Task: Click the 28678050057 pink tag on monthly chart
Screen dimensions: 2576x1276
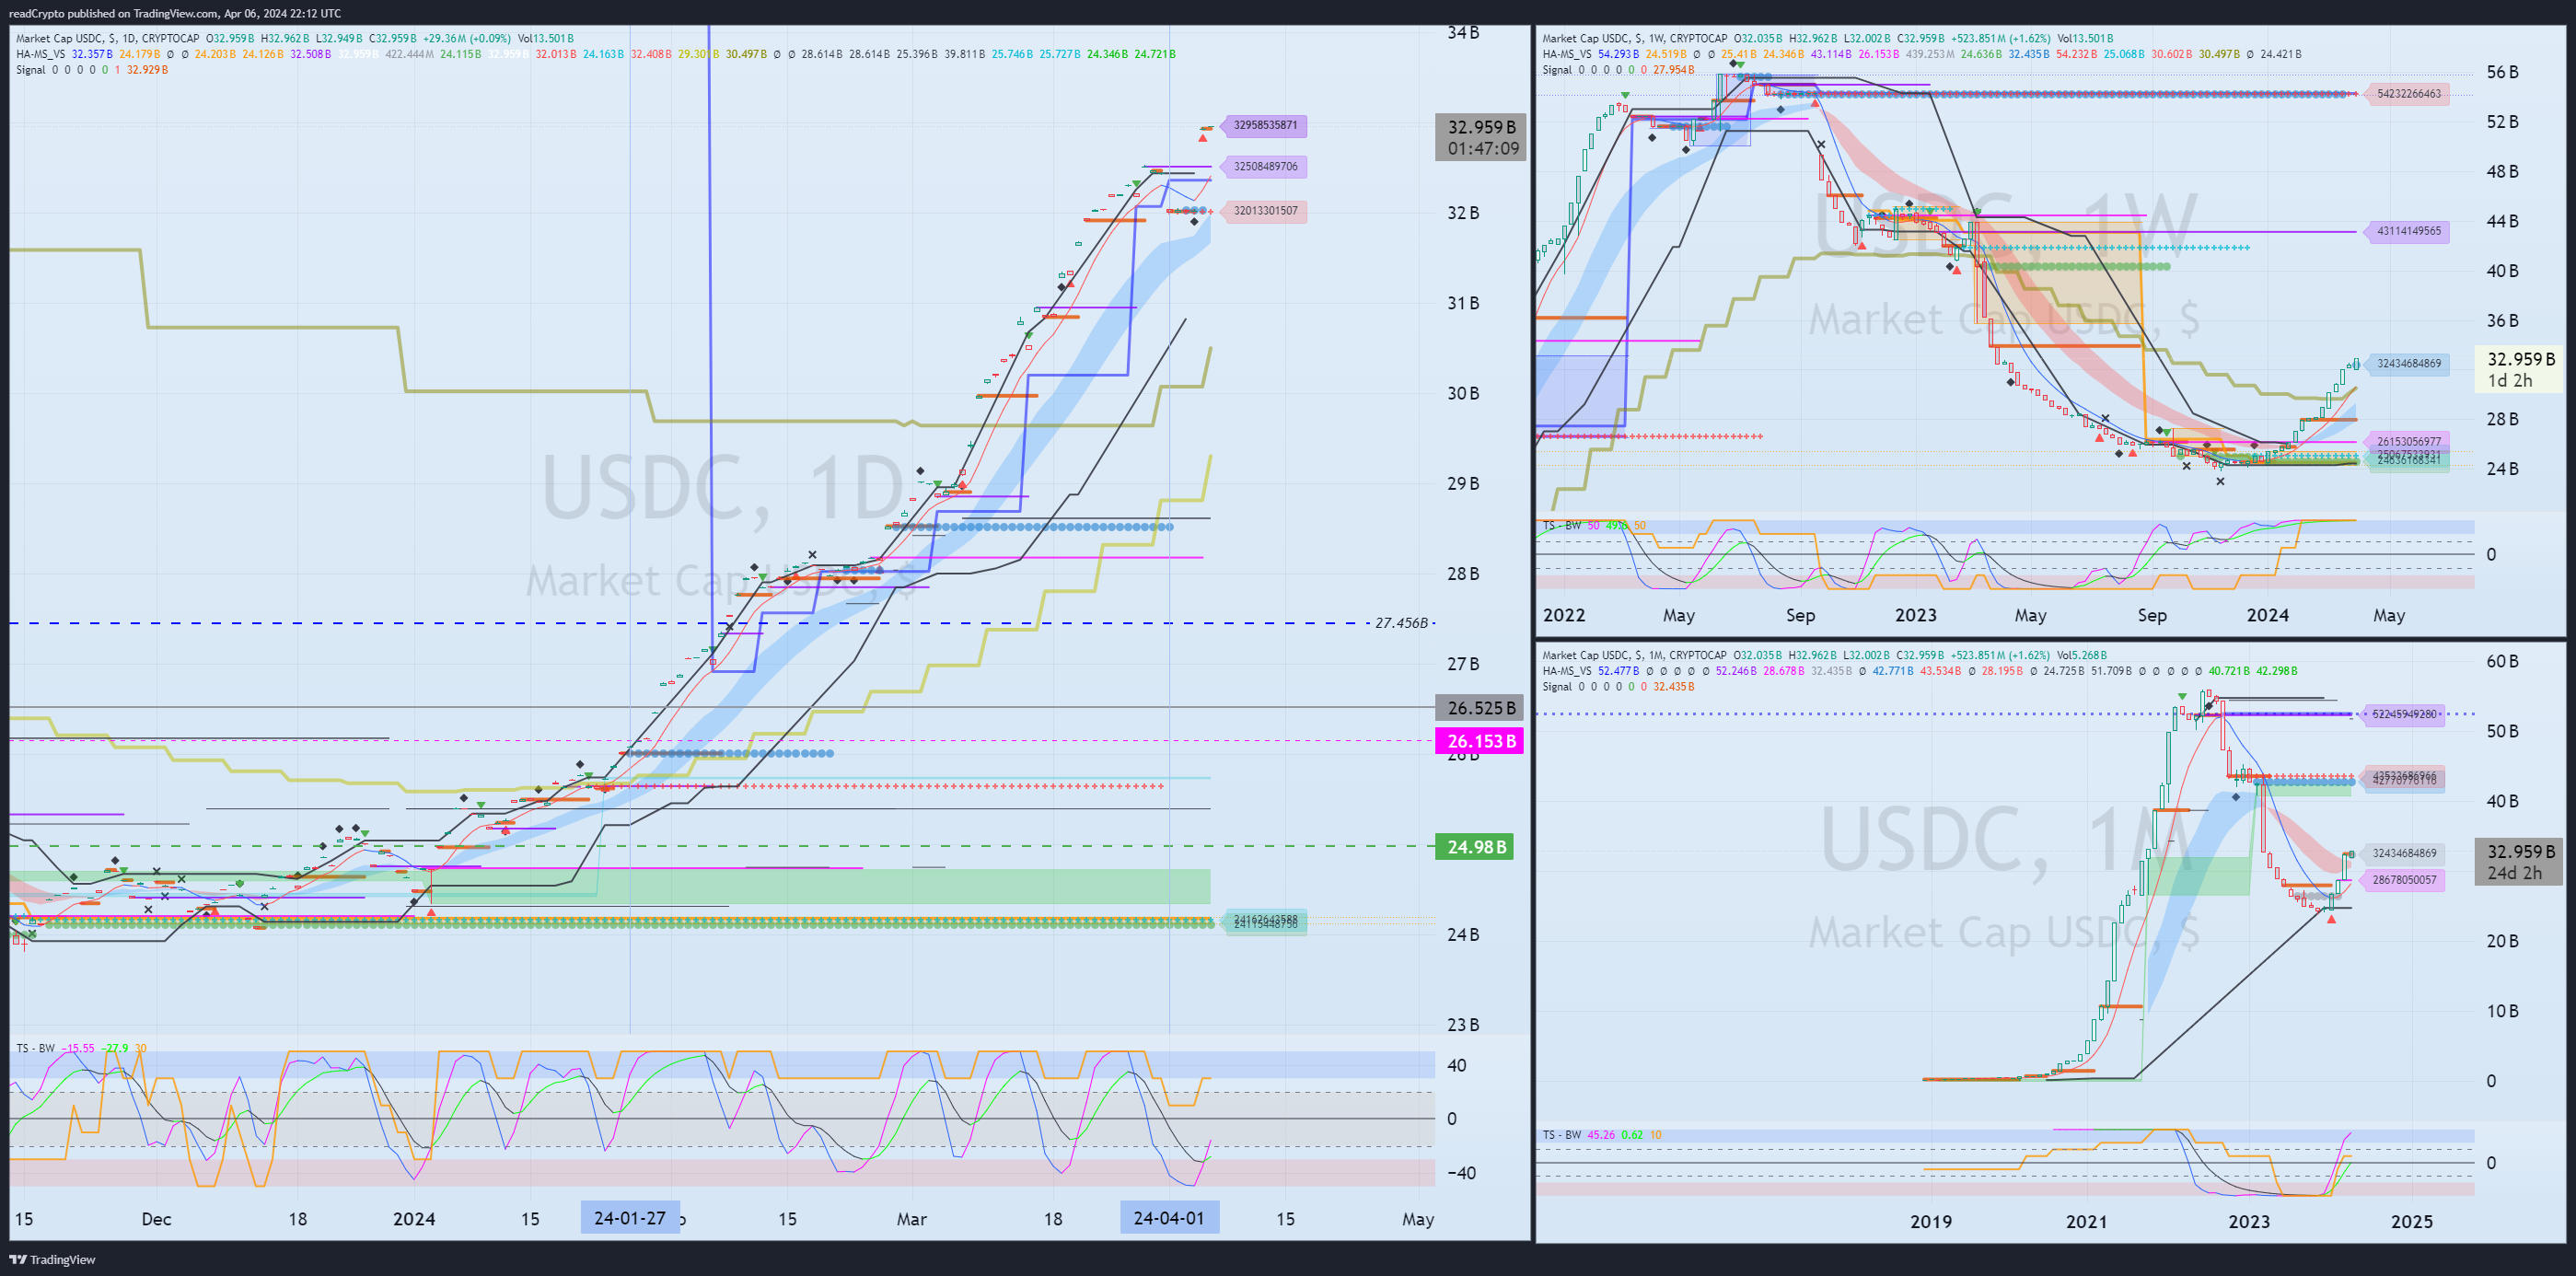Action: pyautogui.click(x=2404, y=880)
